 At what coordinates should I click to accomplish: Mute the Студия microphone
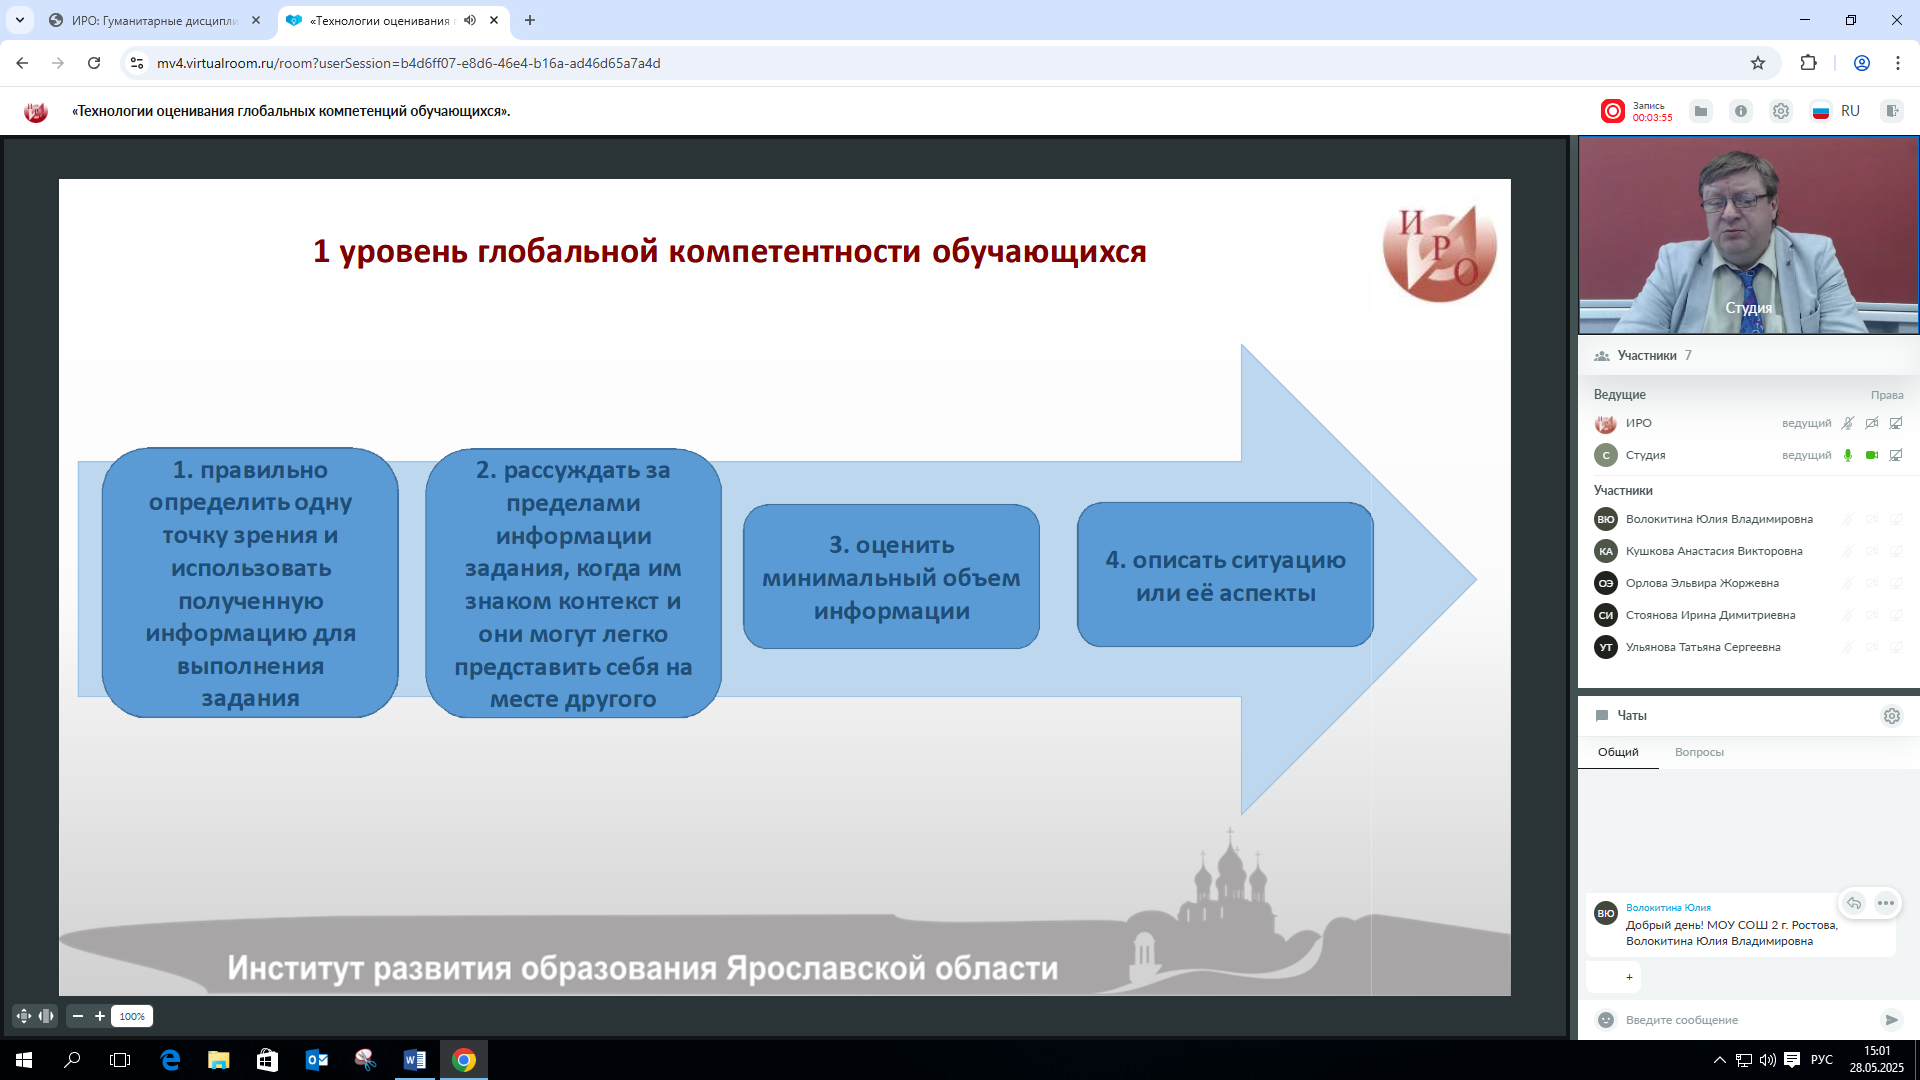(x=1848, y=455)
